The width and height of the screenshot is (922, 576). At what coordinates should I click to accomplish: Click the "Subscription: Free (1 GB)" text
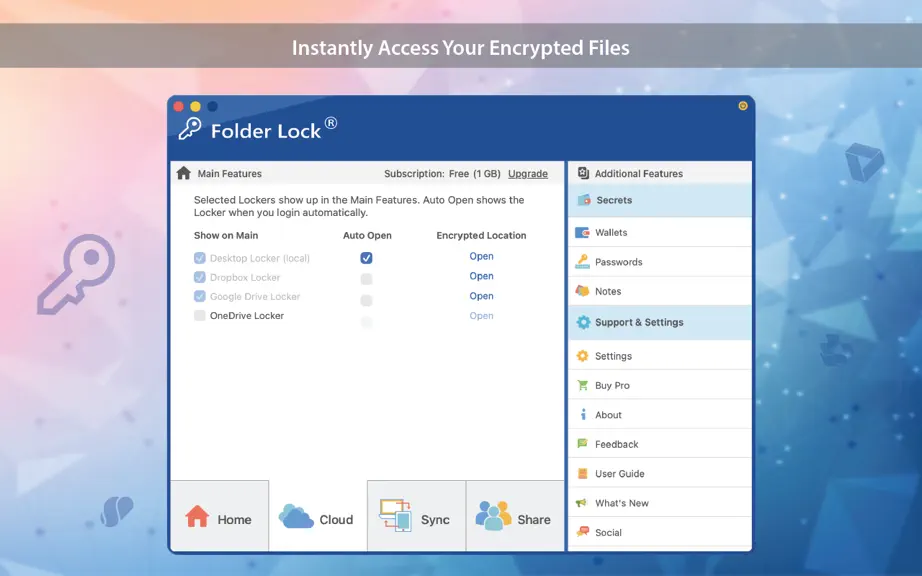(x=442, y=173)
